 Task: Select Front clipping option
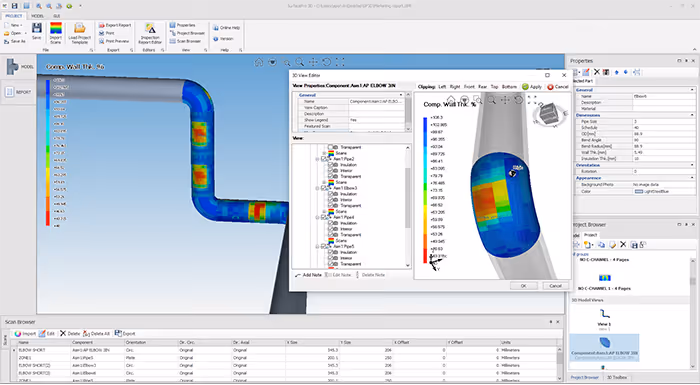(x=469, y=87)
